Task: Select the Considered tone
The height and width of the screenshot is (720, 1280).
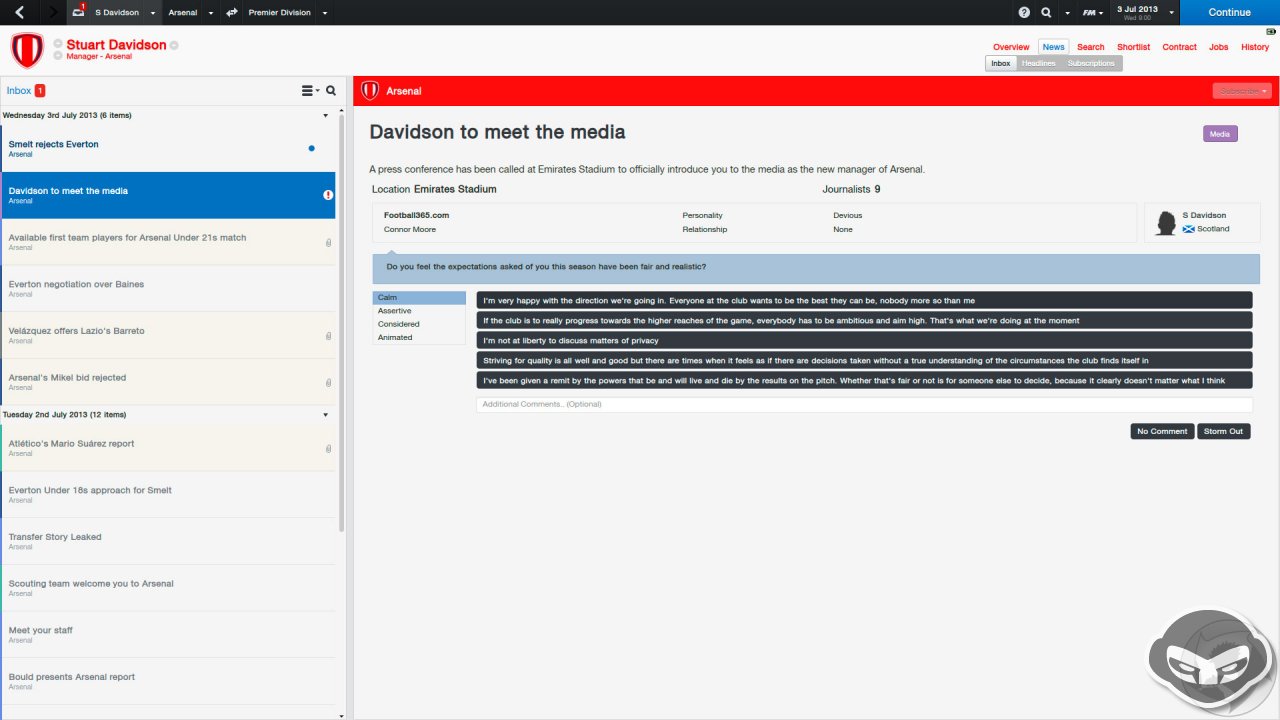Action: tap(419, 324)
